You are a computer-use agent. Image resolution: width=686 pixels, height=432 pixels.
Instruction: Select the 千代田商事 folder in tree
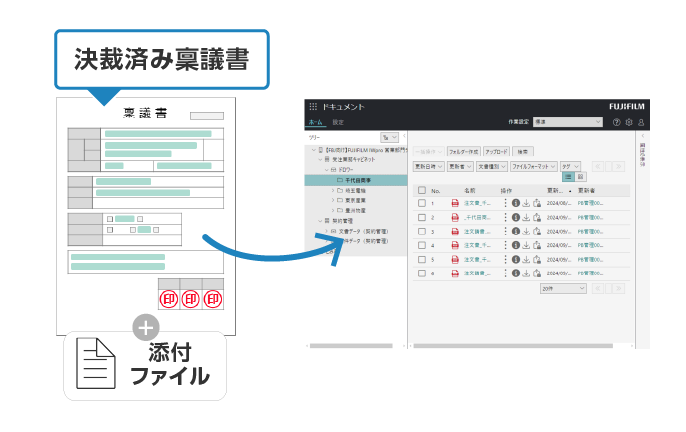[x=356, y=180]
